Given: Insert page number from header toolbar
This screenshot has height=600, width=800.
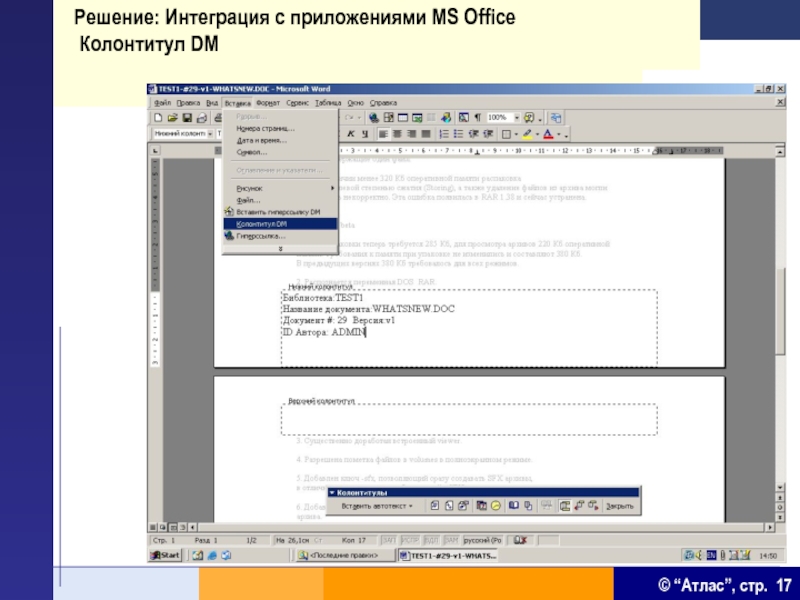Looking at the screenshot, I should click(x=434, y=506).
